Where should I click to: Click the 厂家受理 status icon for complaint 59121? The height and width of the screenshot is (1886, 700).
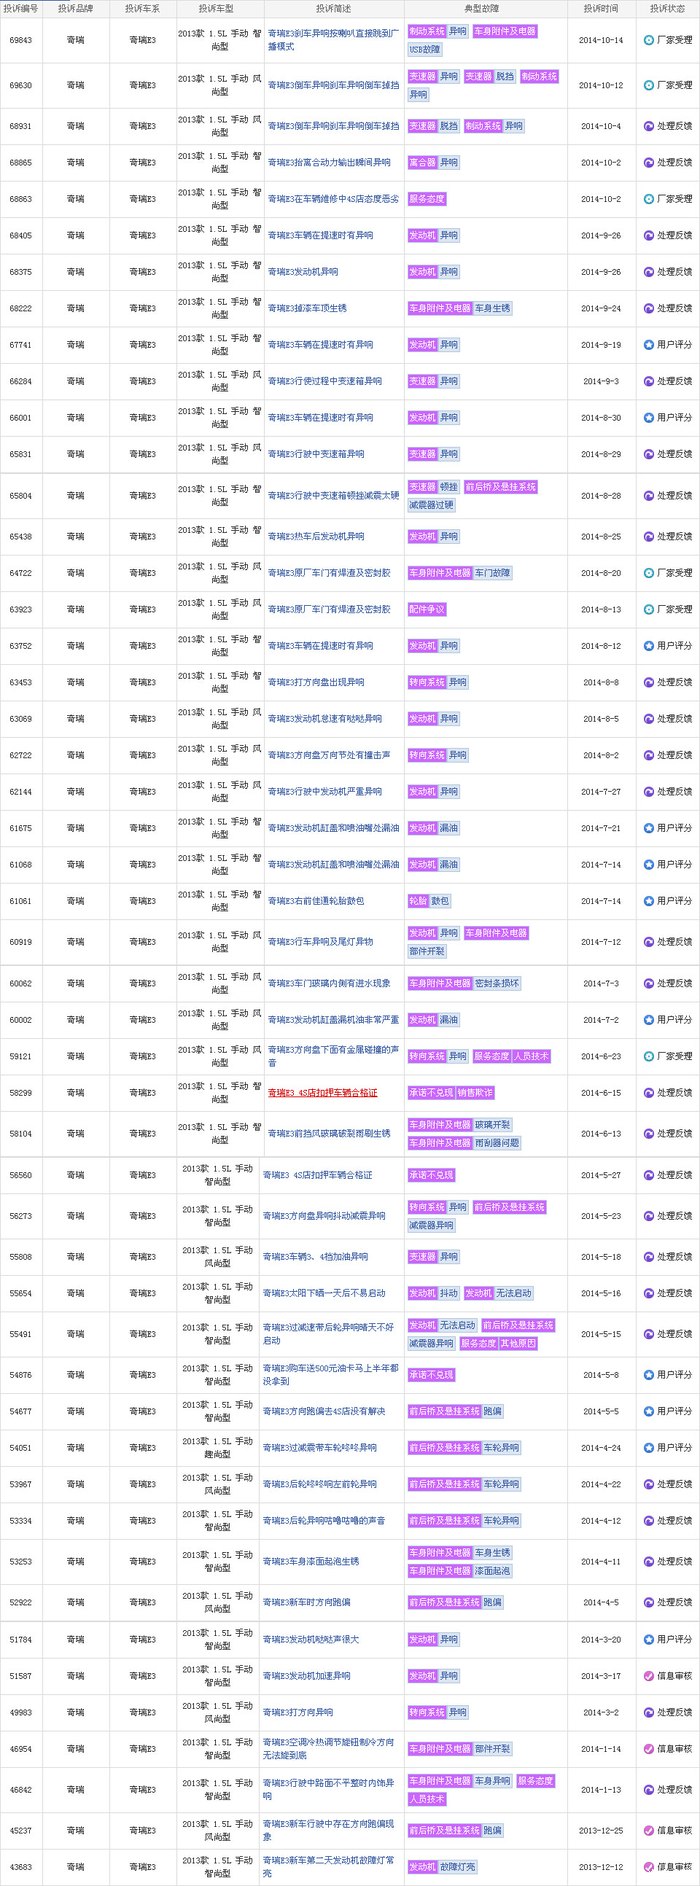(648, 1056)
